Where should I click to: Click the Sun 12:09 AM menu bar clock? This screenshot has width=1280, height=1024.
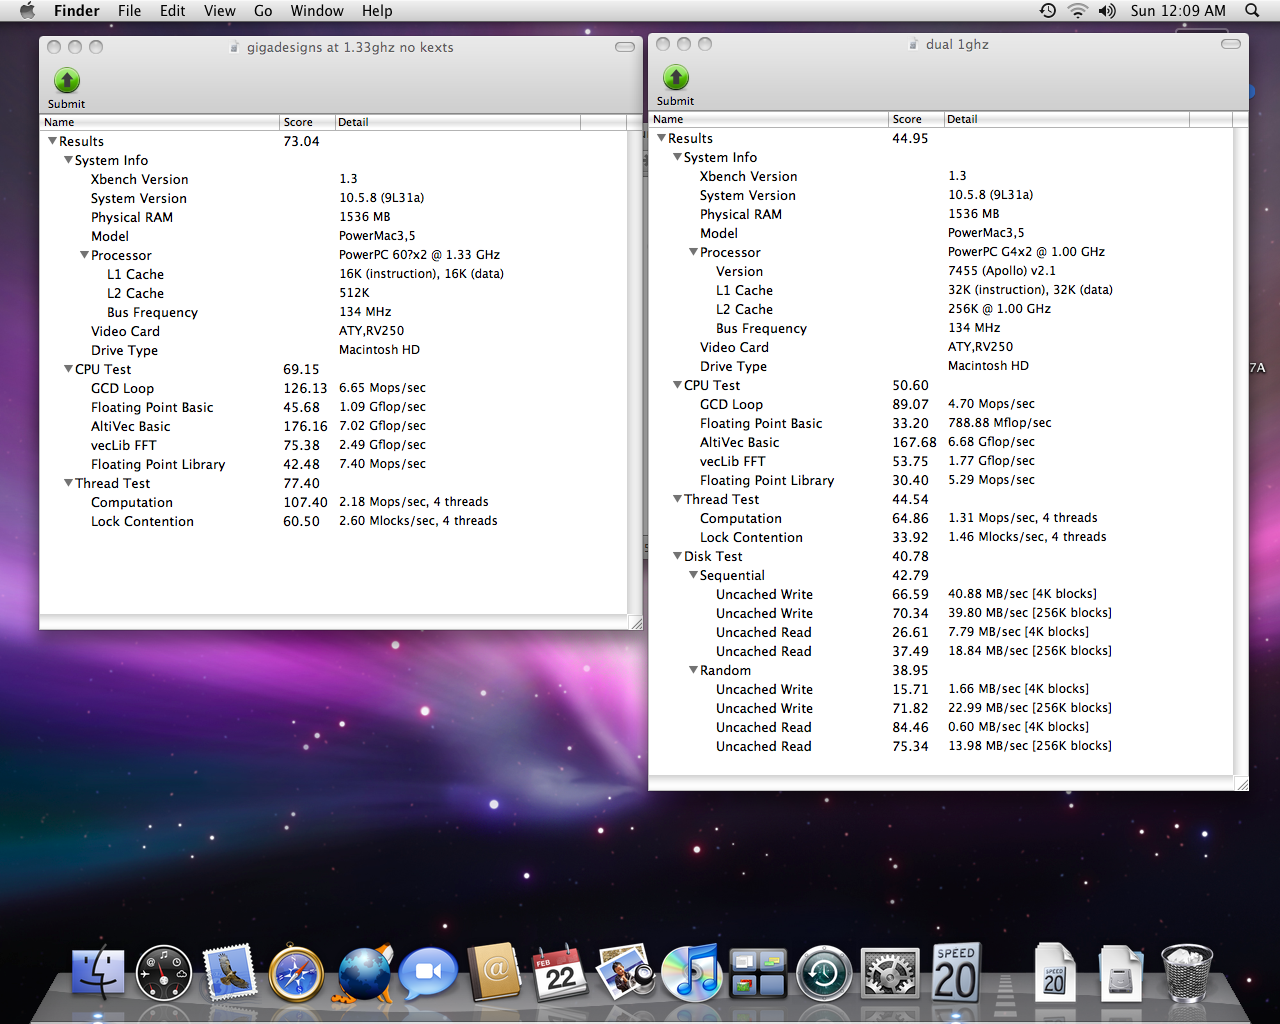[1178, 10]
